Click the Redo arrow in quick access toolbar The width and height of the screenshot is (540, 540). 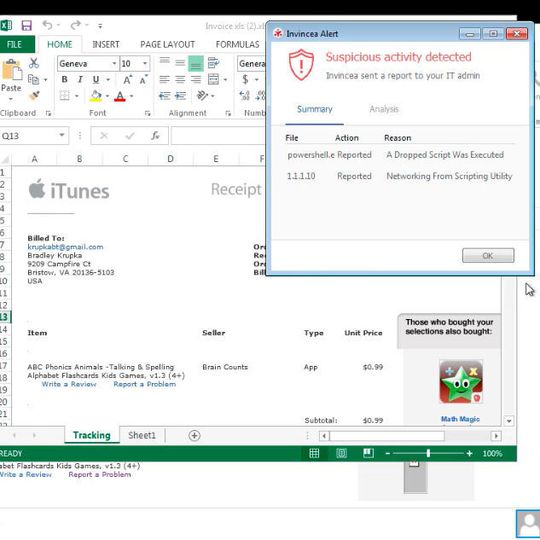pos(75,25)
